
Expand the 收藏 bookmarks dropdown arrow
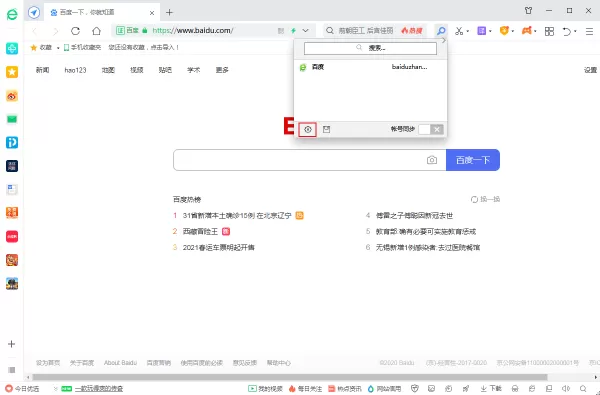click(58, 48)
